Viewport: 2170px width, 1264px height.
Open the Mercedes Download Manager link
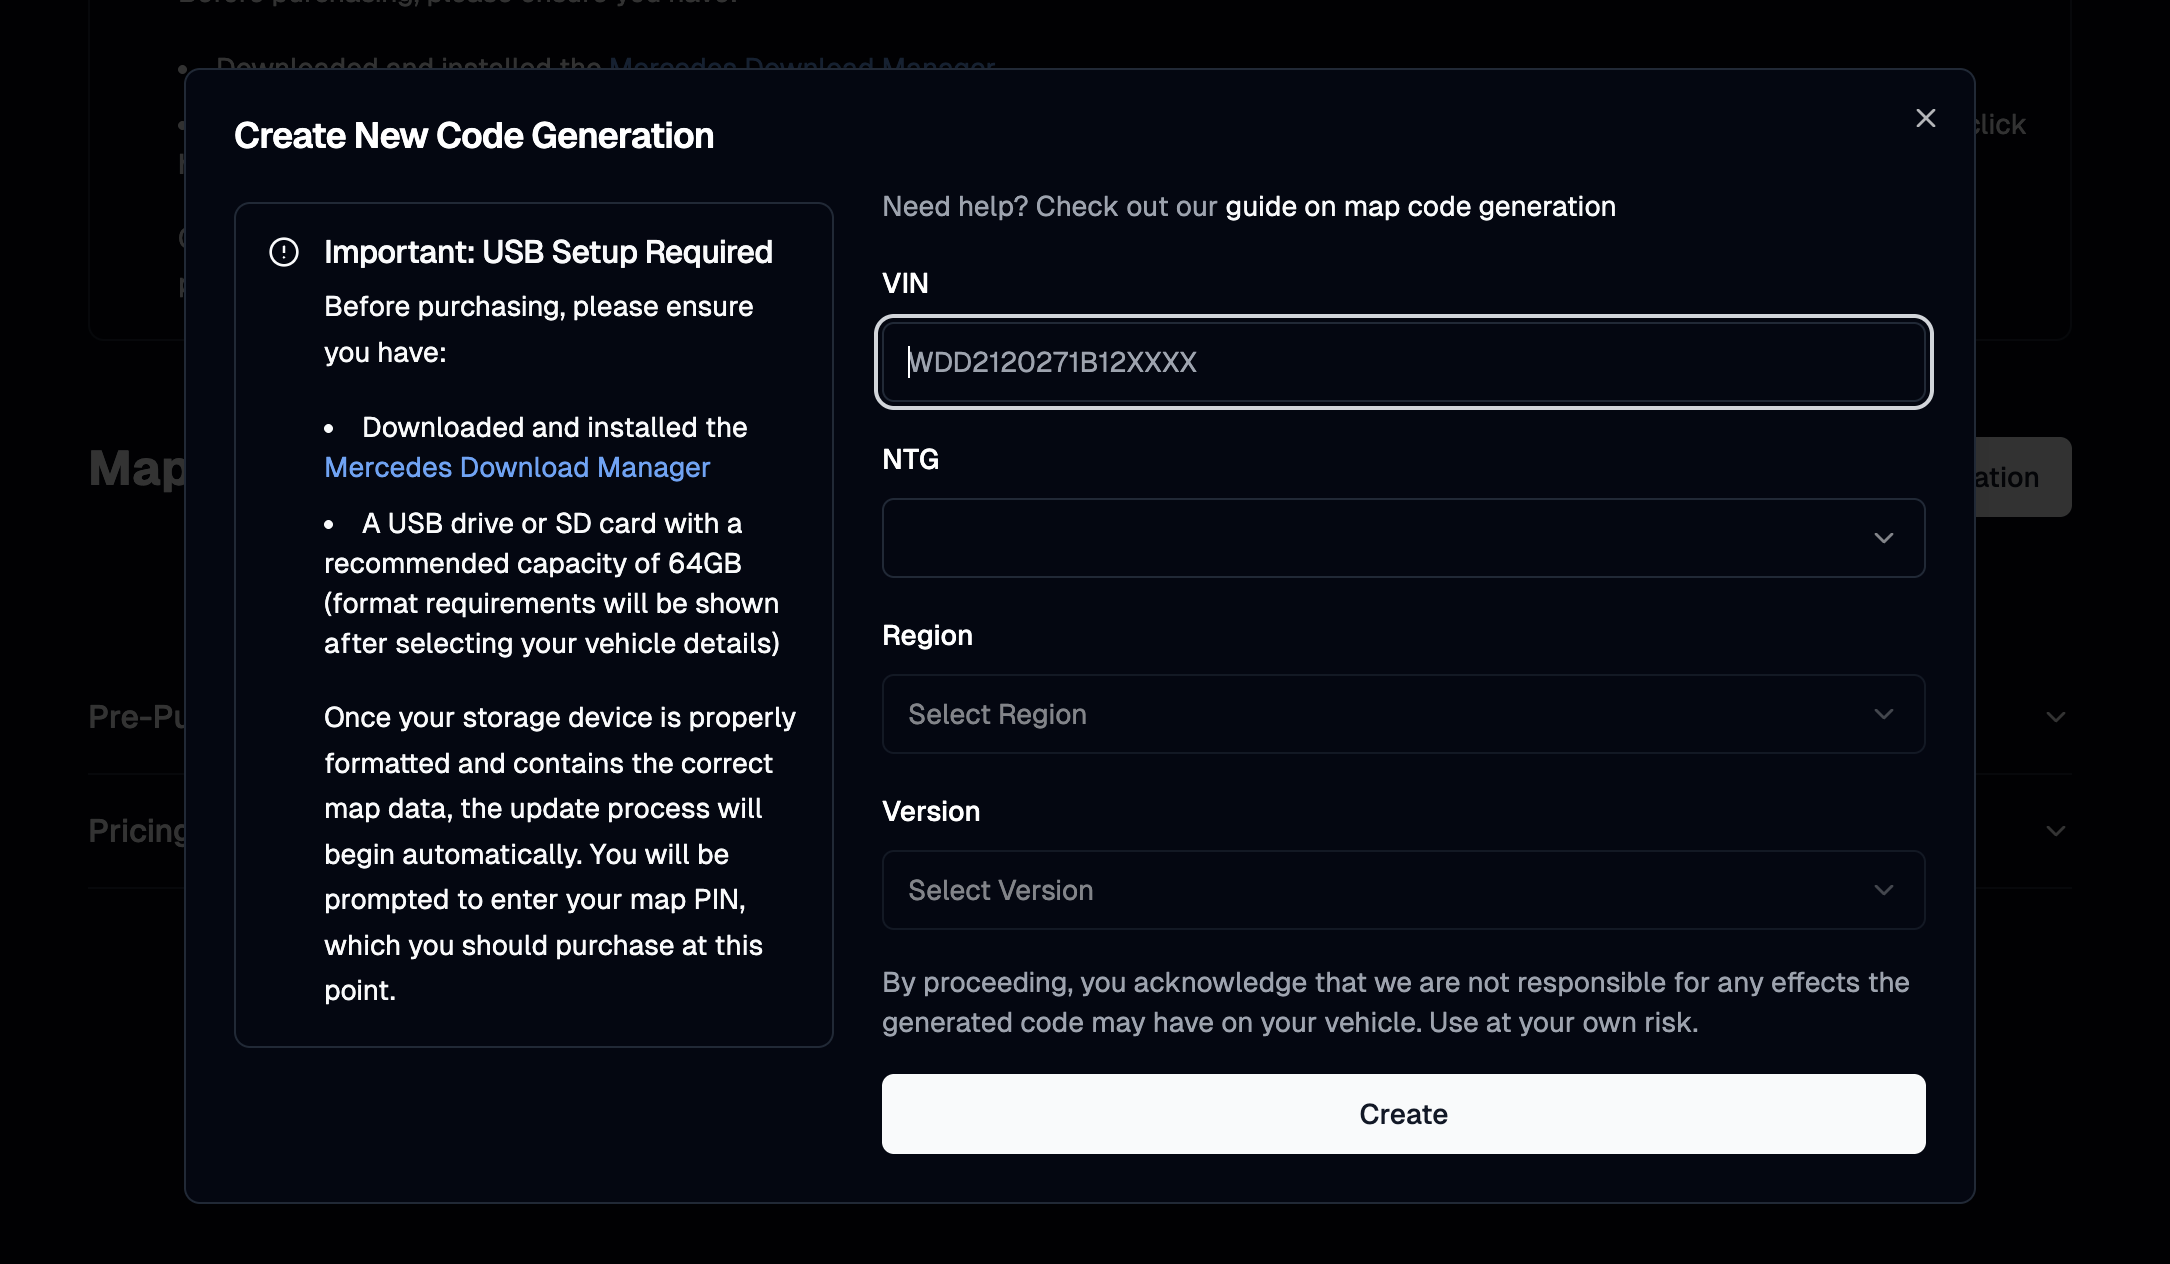click(517, 467)
